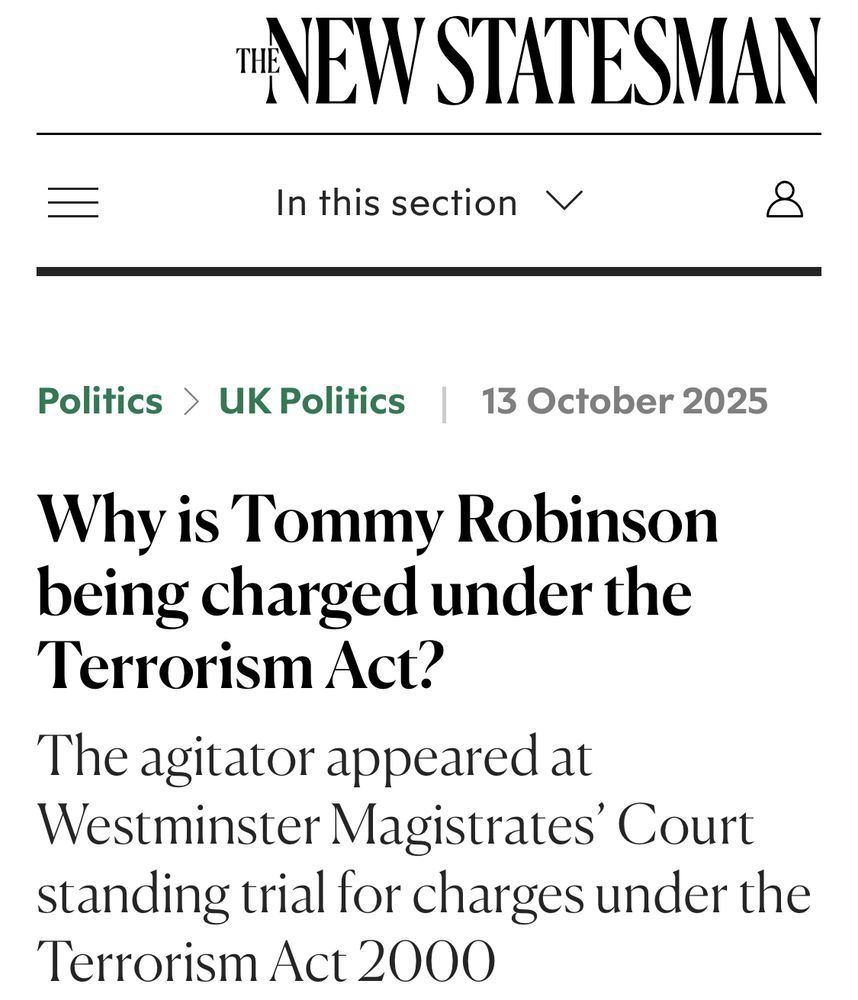Expand the 'In this section' chevron arrow

[564, 201]
